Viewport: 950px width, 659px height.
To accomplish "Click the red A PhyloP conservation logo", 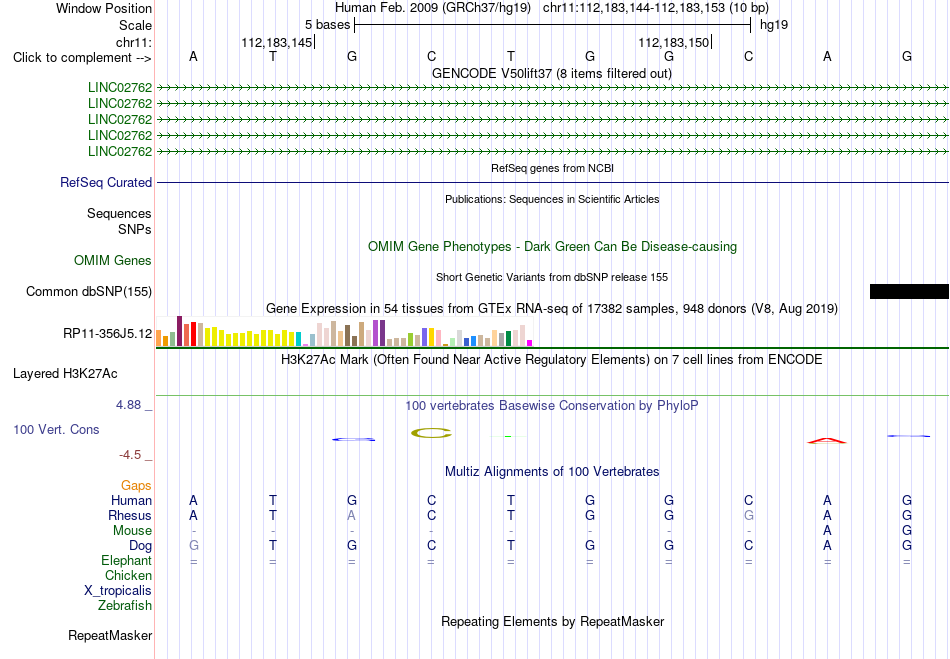I will click(827, 441).
